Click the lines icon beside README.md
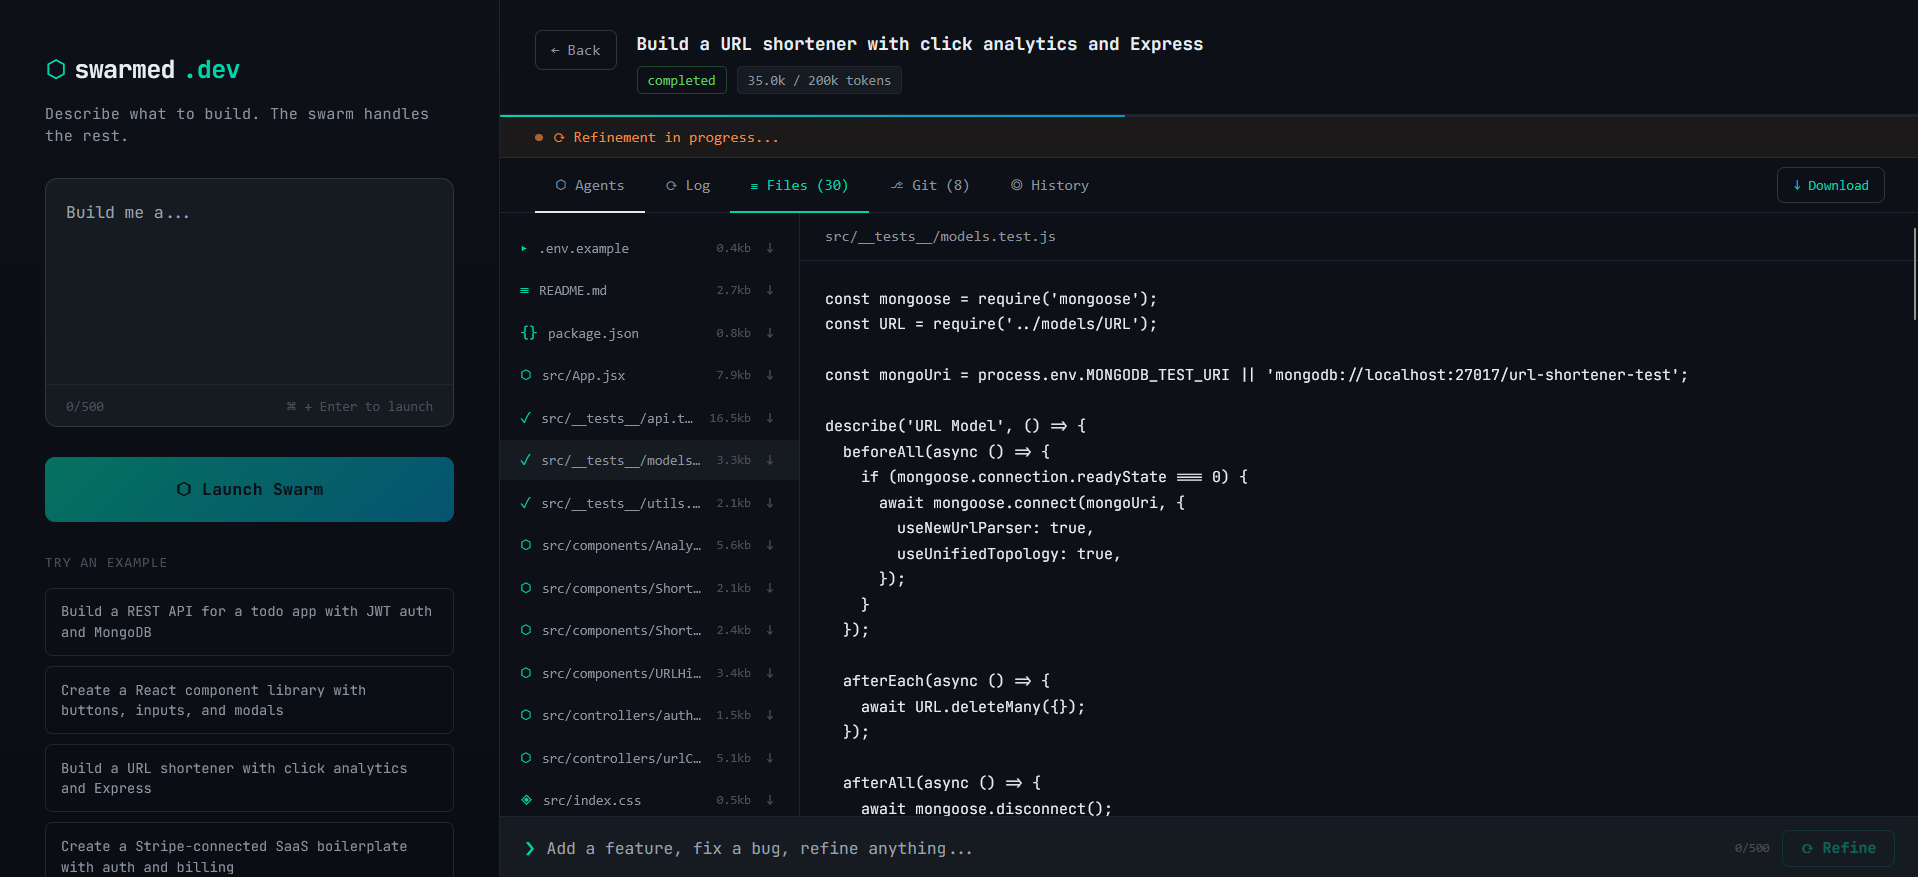Image resolution: width=1918 pixels, height=877 pixels. click(x=524, y=290)
